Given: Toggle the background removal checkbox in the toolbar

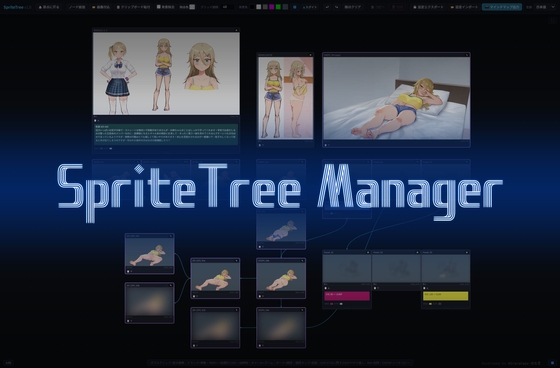Looking at the screenshot, I should pos(159,7).
